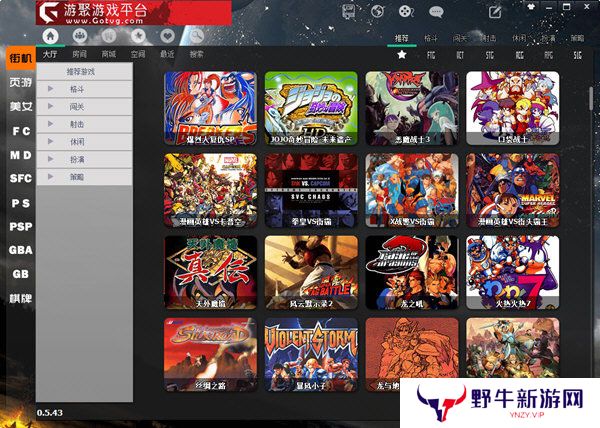Open the X战警VS街霸 game cover
Image resolution: width=600 pixels, height=428 pixels.
(412, 190)
